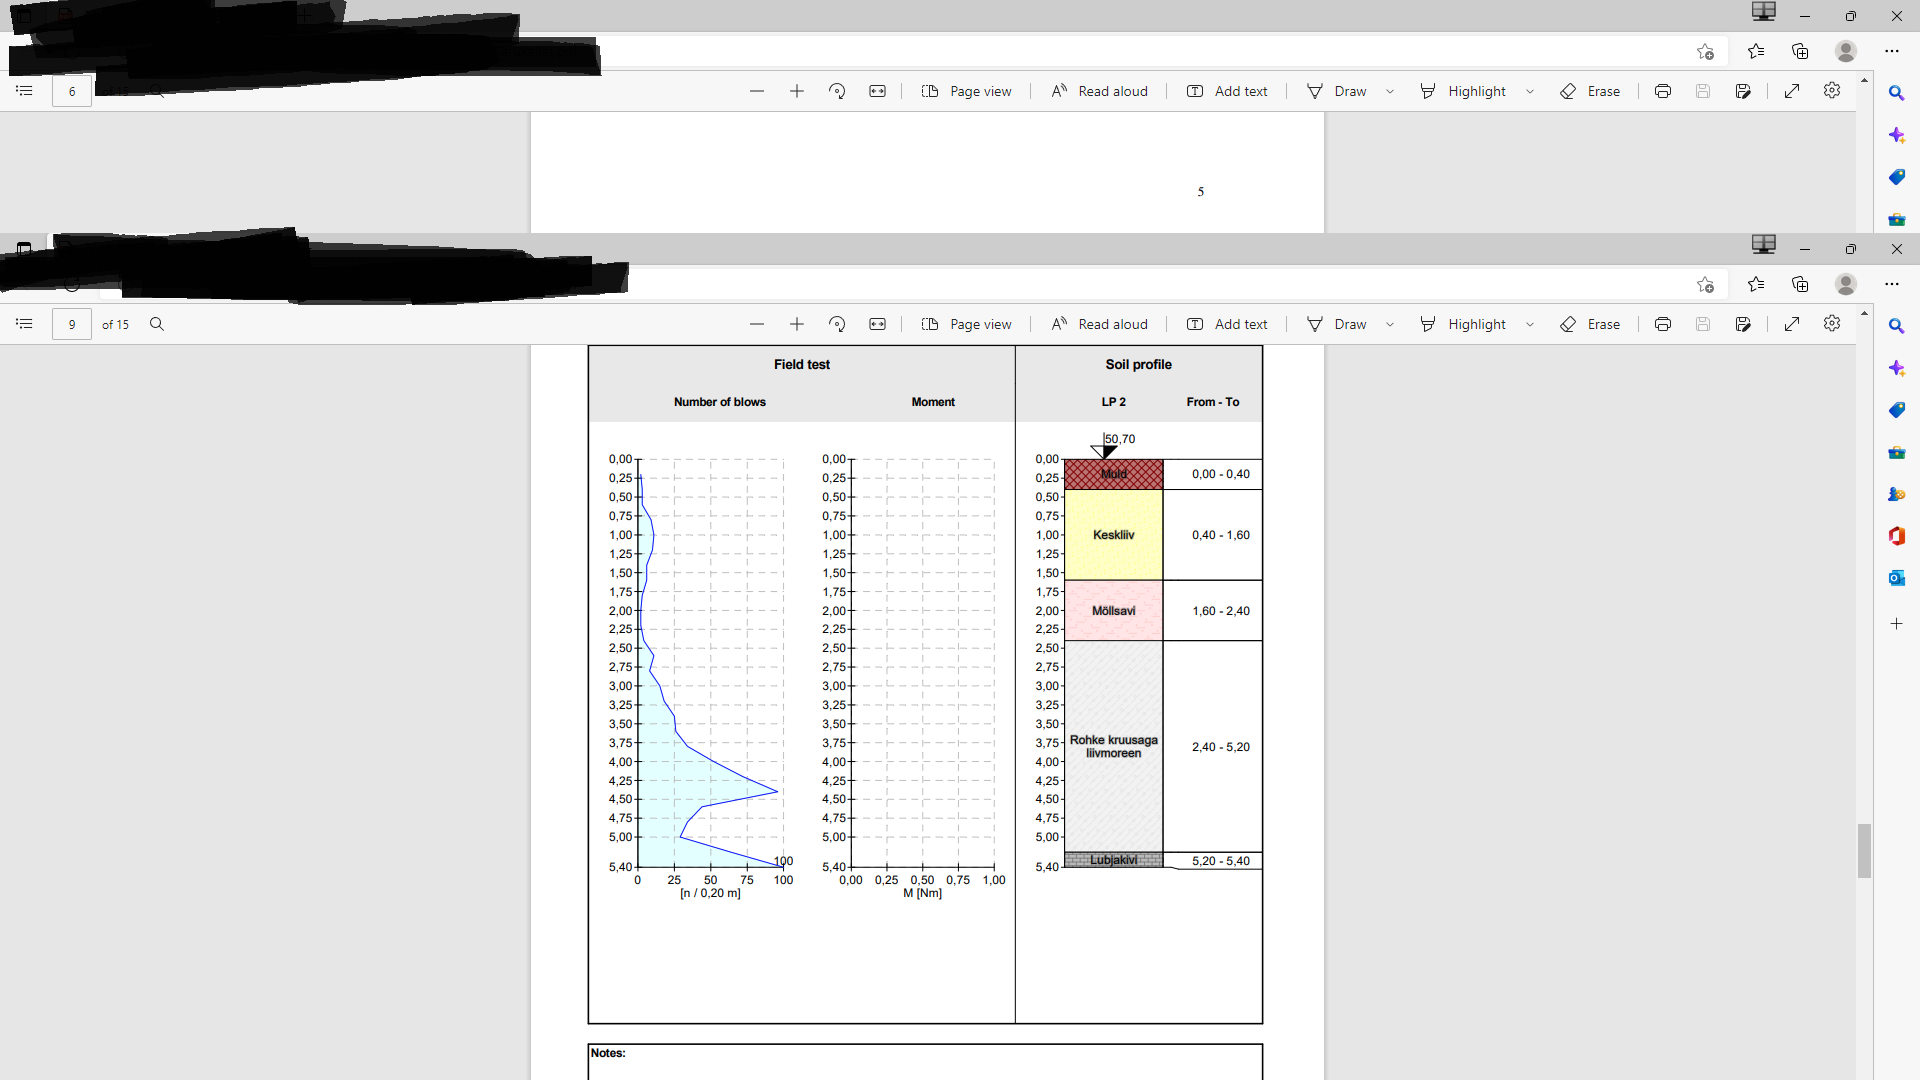The height and width of the screenshot is (1080, 1920).
Task: Open Page view in lower toolbar
Action: pyautogui.click(x=966, y=324)
